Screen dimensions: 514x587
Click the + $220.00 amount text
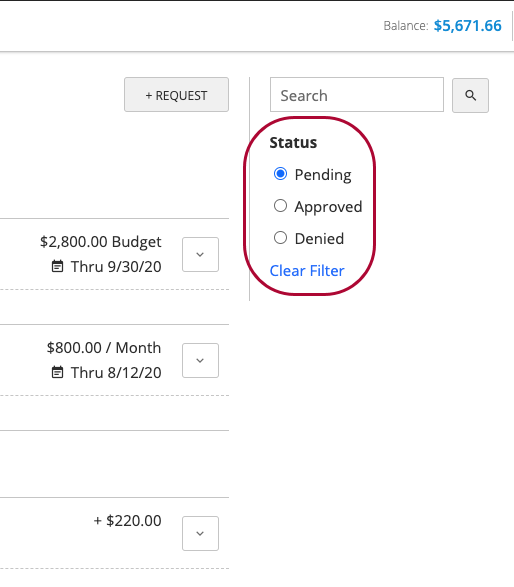coord(128,521)
